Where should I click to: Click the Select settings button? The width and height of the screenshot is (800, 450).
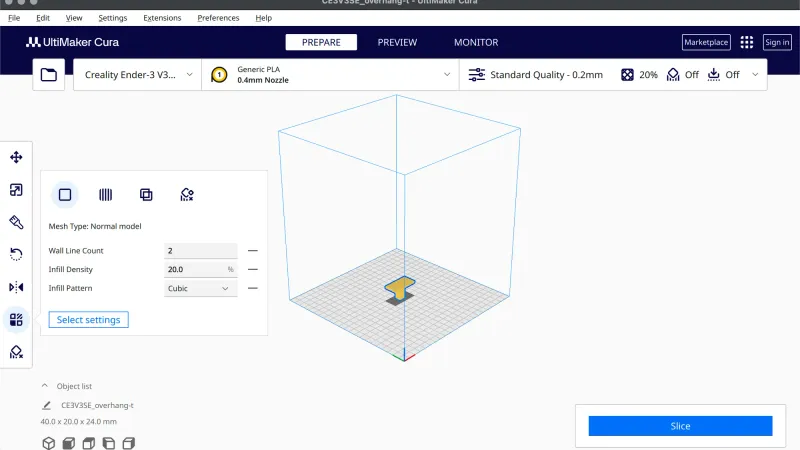point(89,320)
